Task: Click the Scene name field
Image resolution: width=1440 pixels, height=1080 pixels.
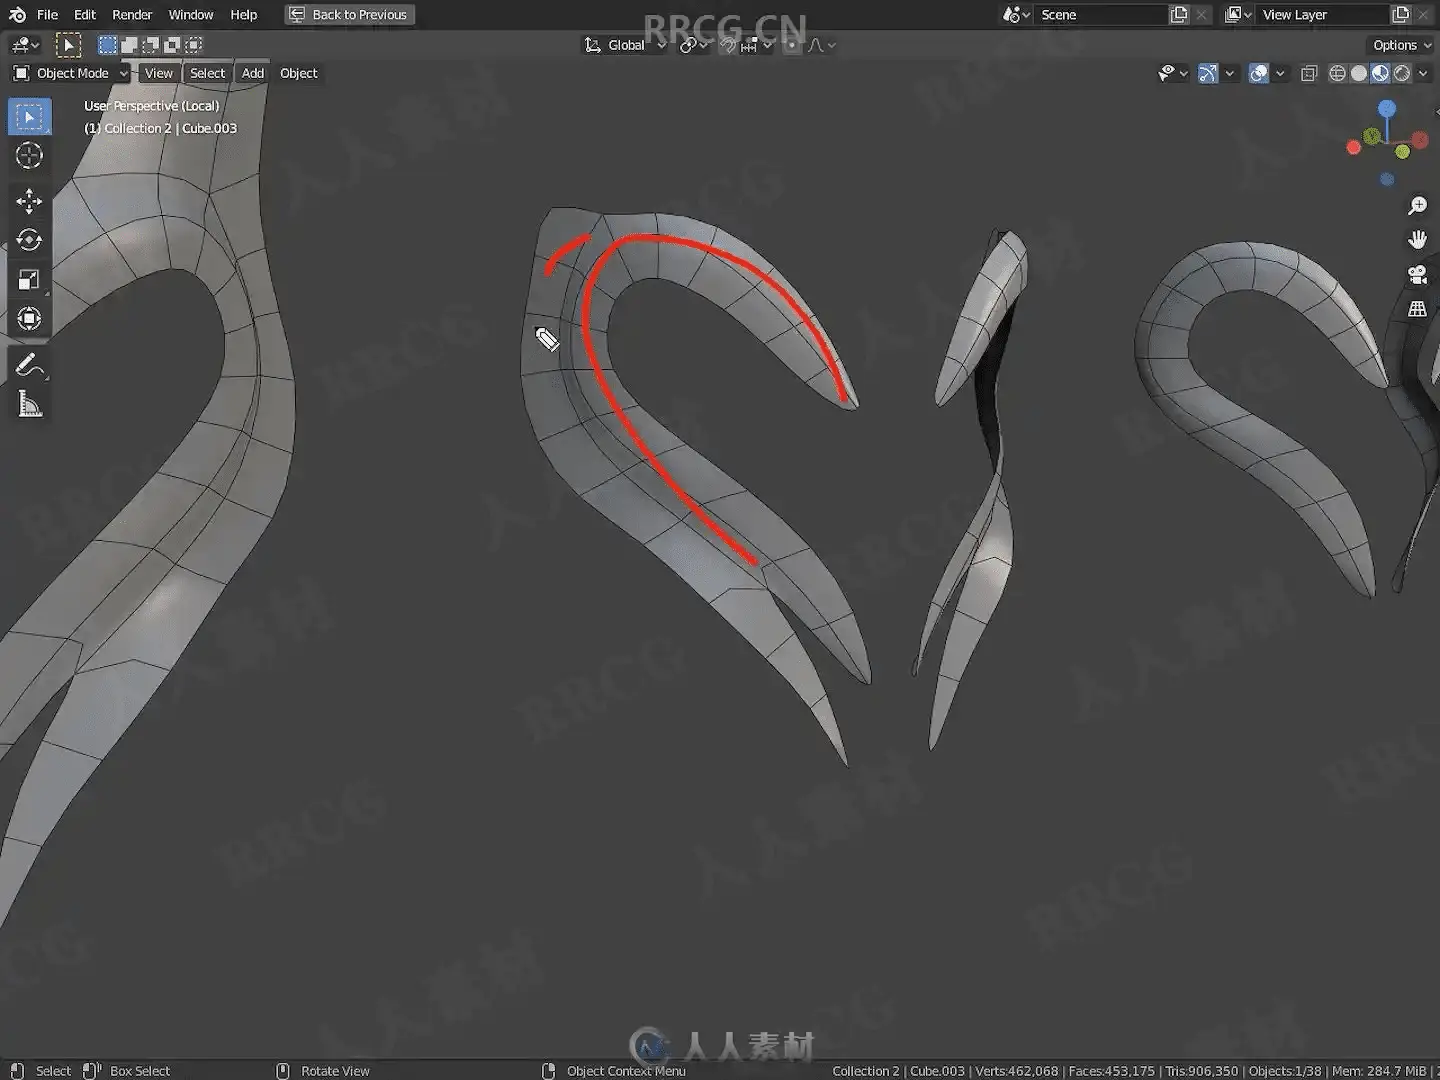Action: [1102, 15]
